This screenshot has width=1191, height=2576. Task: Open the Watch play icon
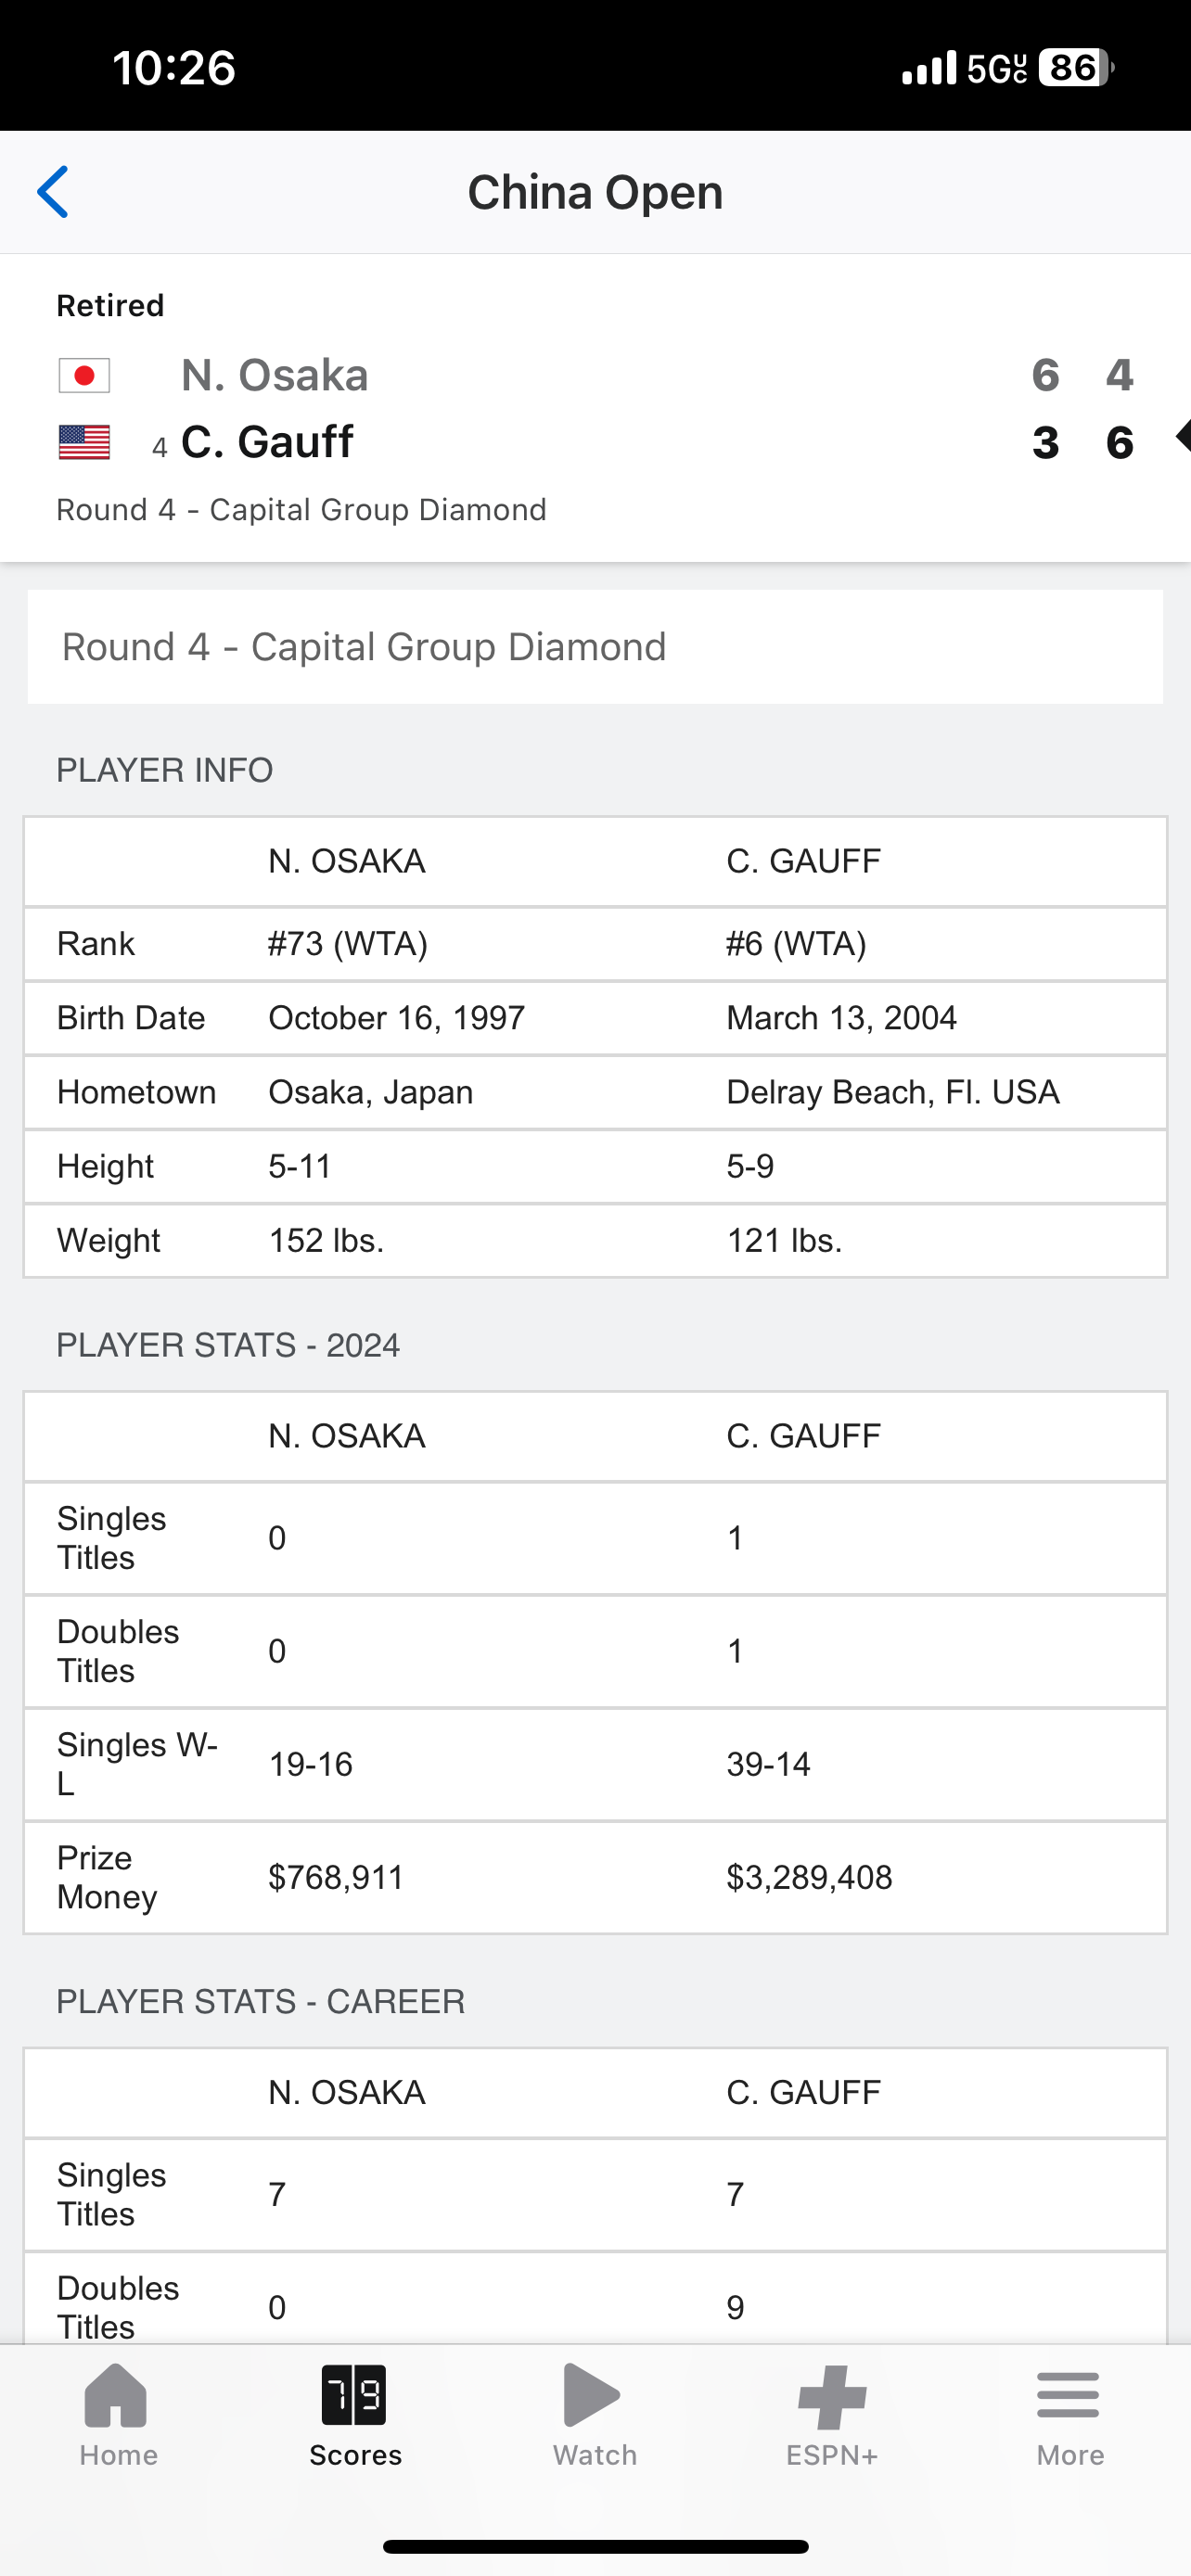coord(593,2396)
